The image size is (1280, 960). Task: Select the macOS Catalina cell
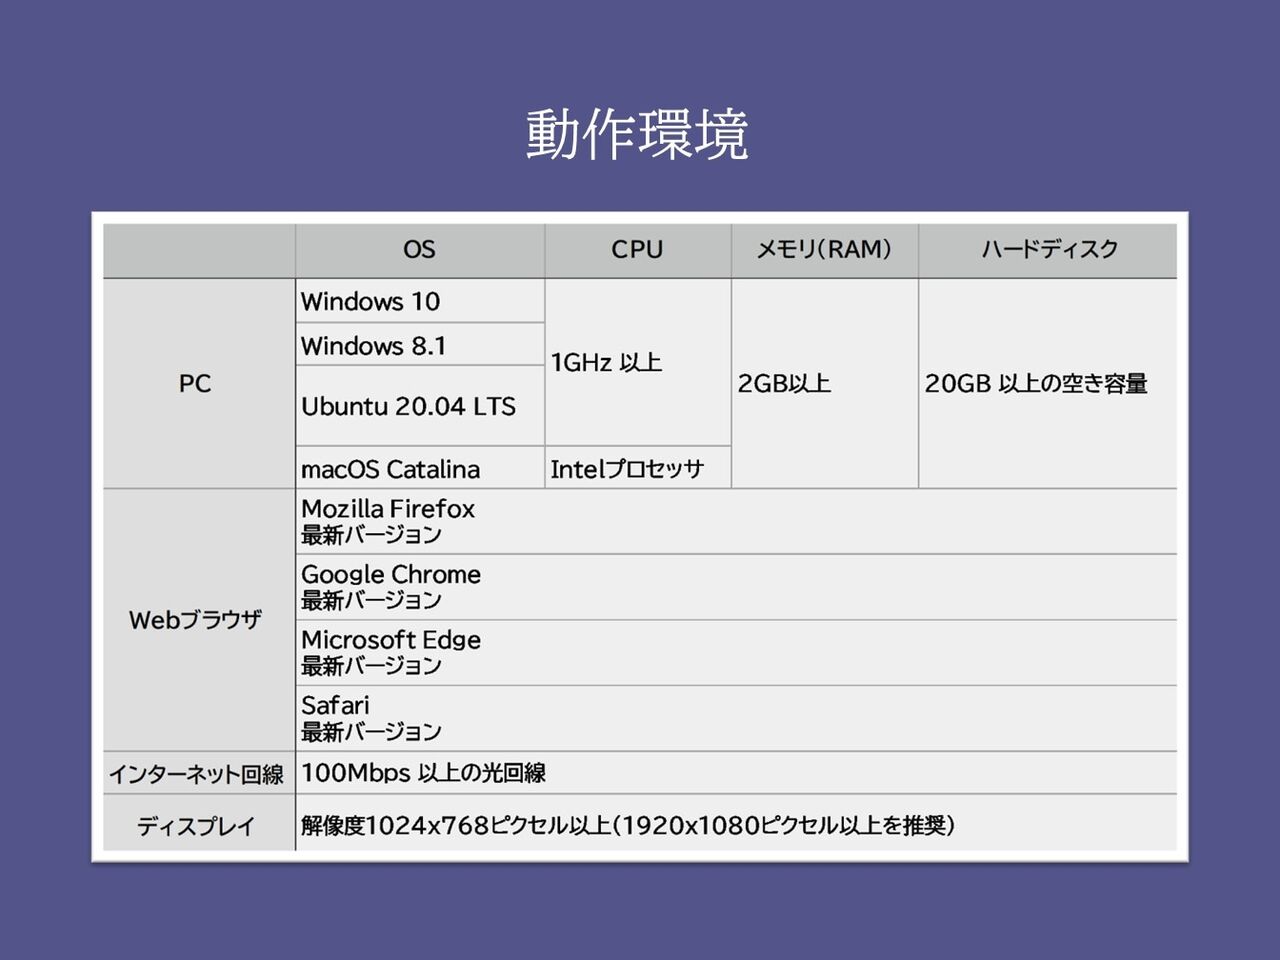click(x=420, y=468)
